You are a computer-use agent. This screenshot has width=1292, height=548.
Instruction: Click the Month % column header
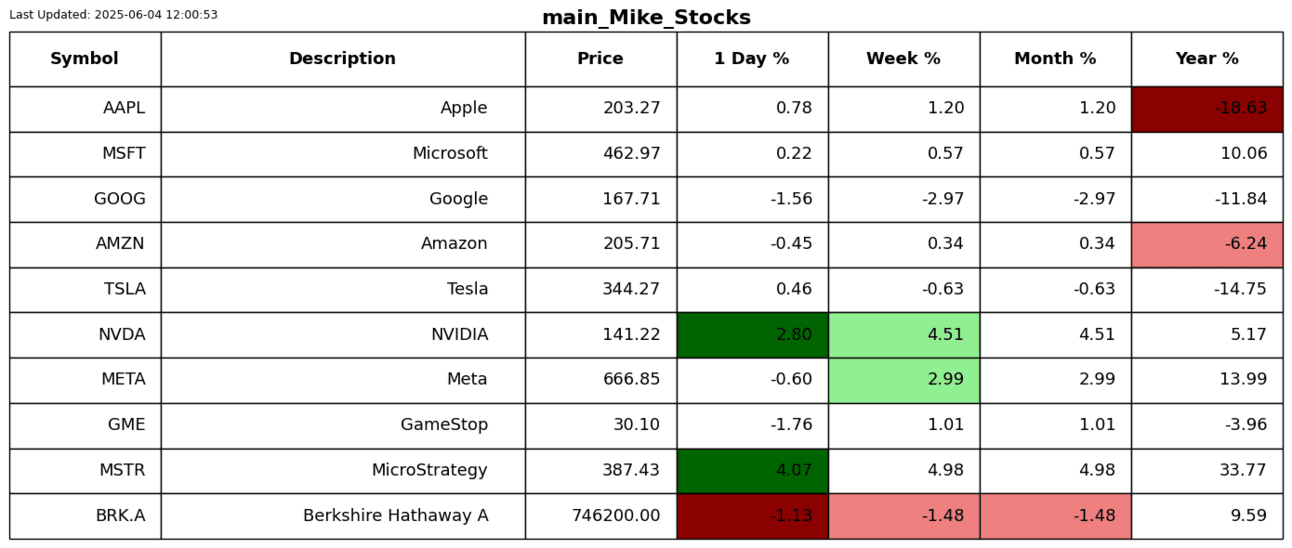[x=1055, y=59]
